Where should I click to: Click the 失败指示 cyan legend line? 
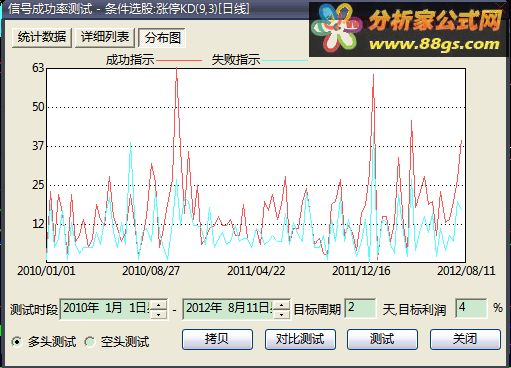[x=284, y=61]
